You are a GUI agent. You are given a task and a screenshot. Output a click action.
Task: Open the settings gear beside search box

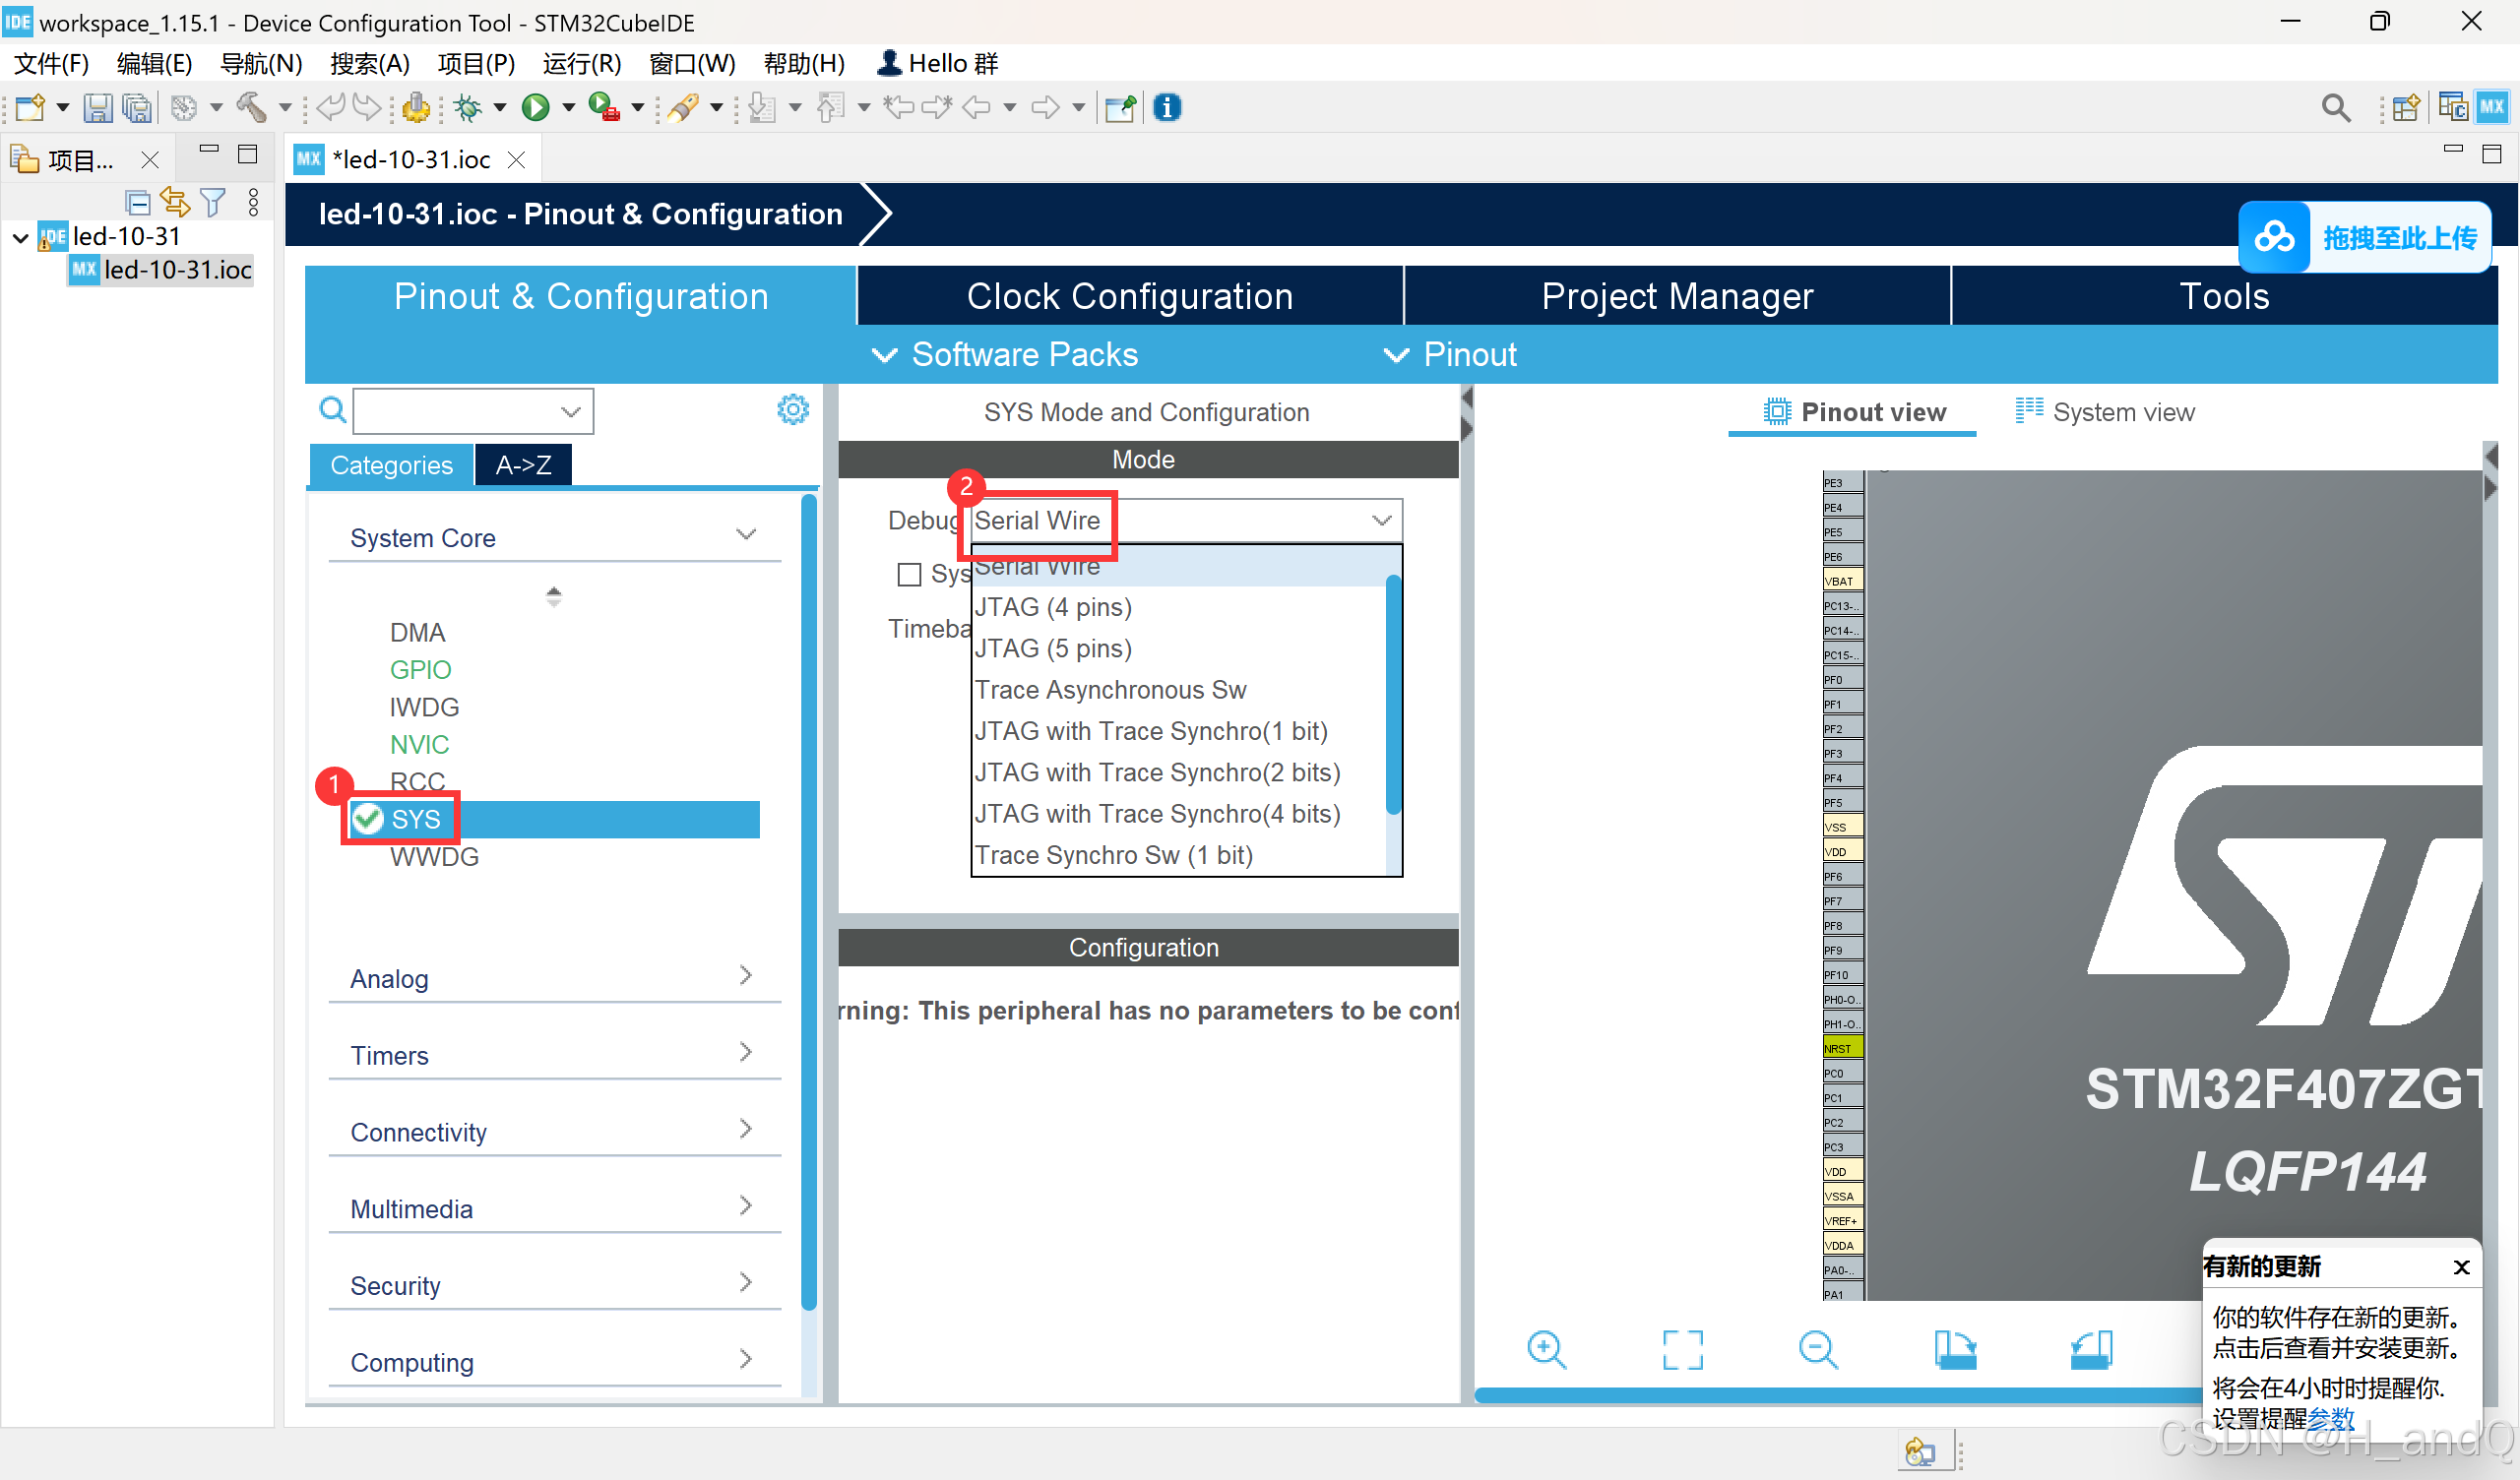point(793,409)
